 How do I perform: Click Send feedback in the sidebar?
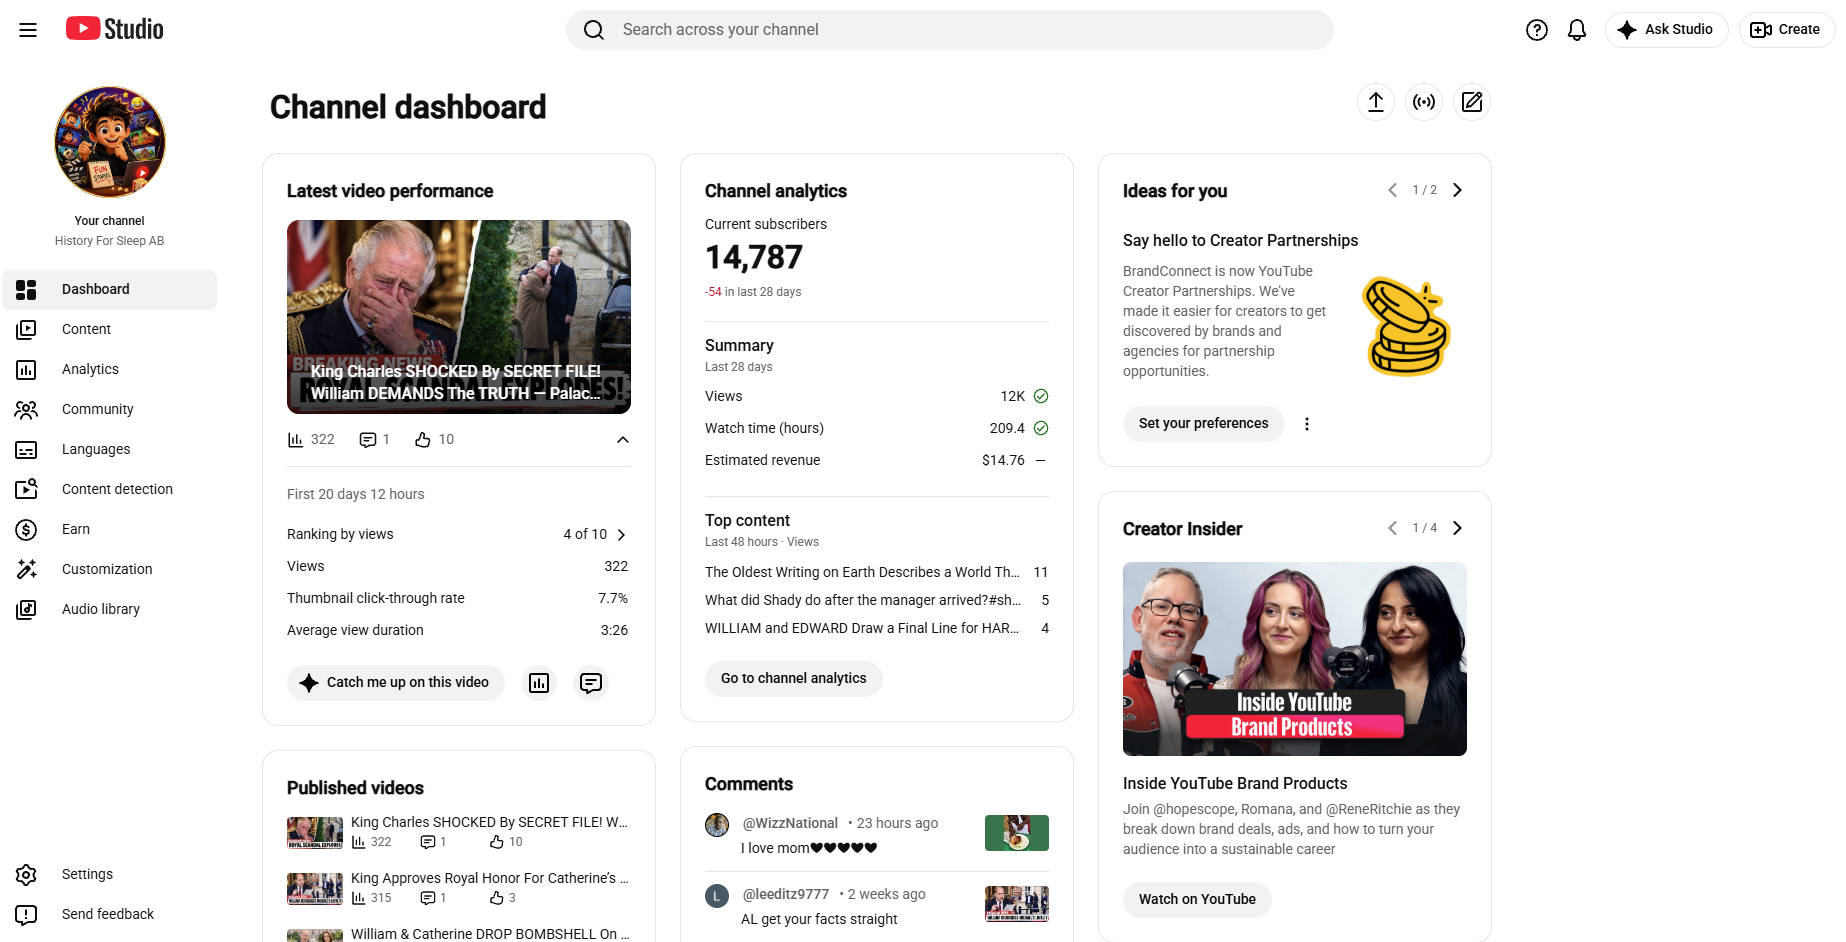tap(110, 915)
